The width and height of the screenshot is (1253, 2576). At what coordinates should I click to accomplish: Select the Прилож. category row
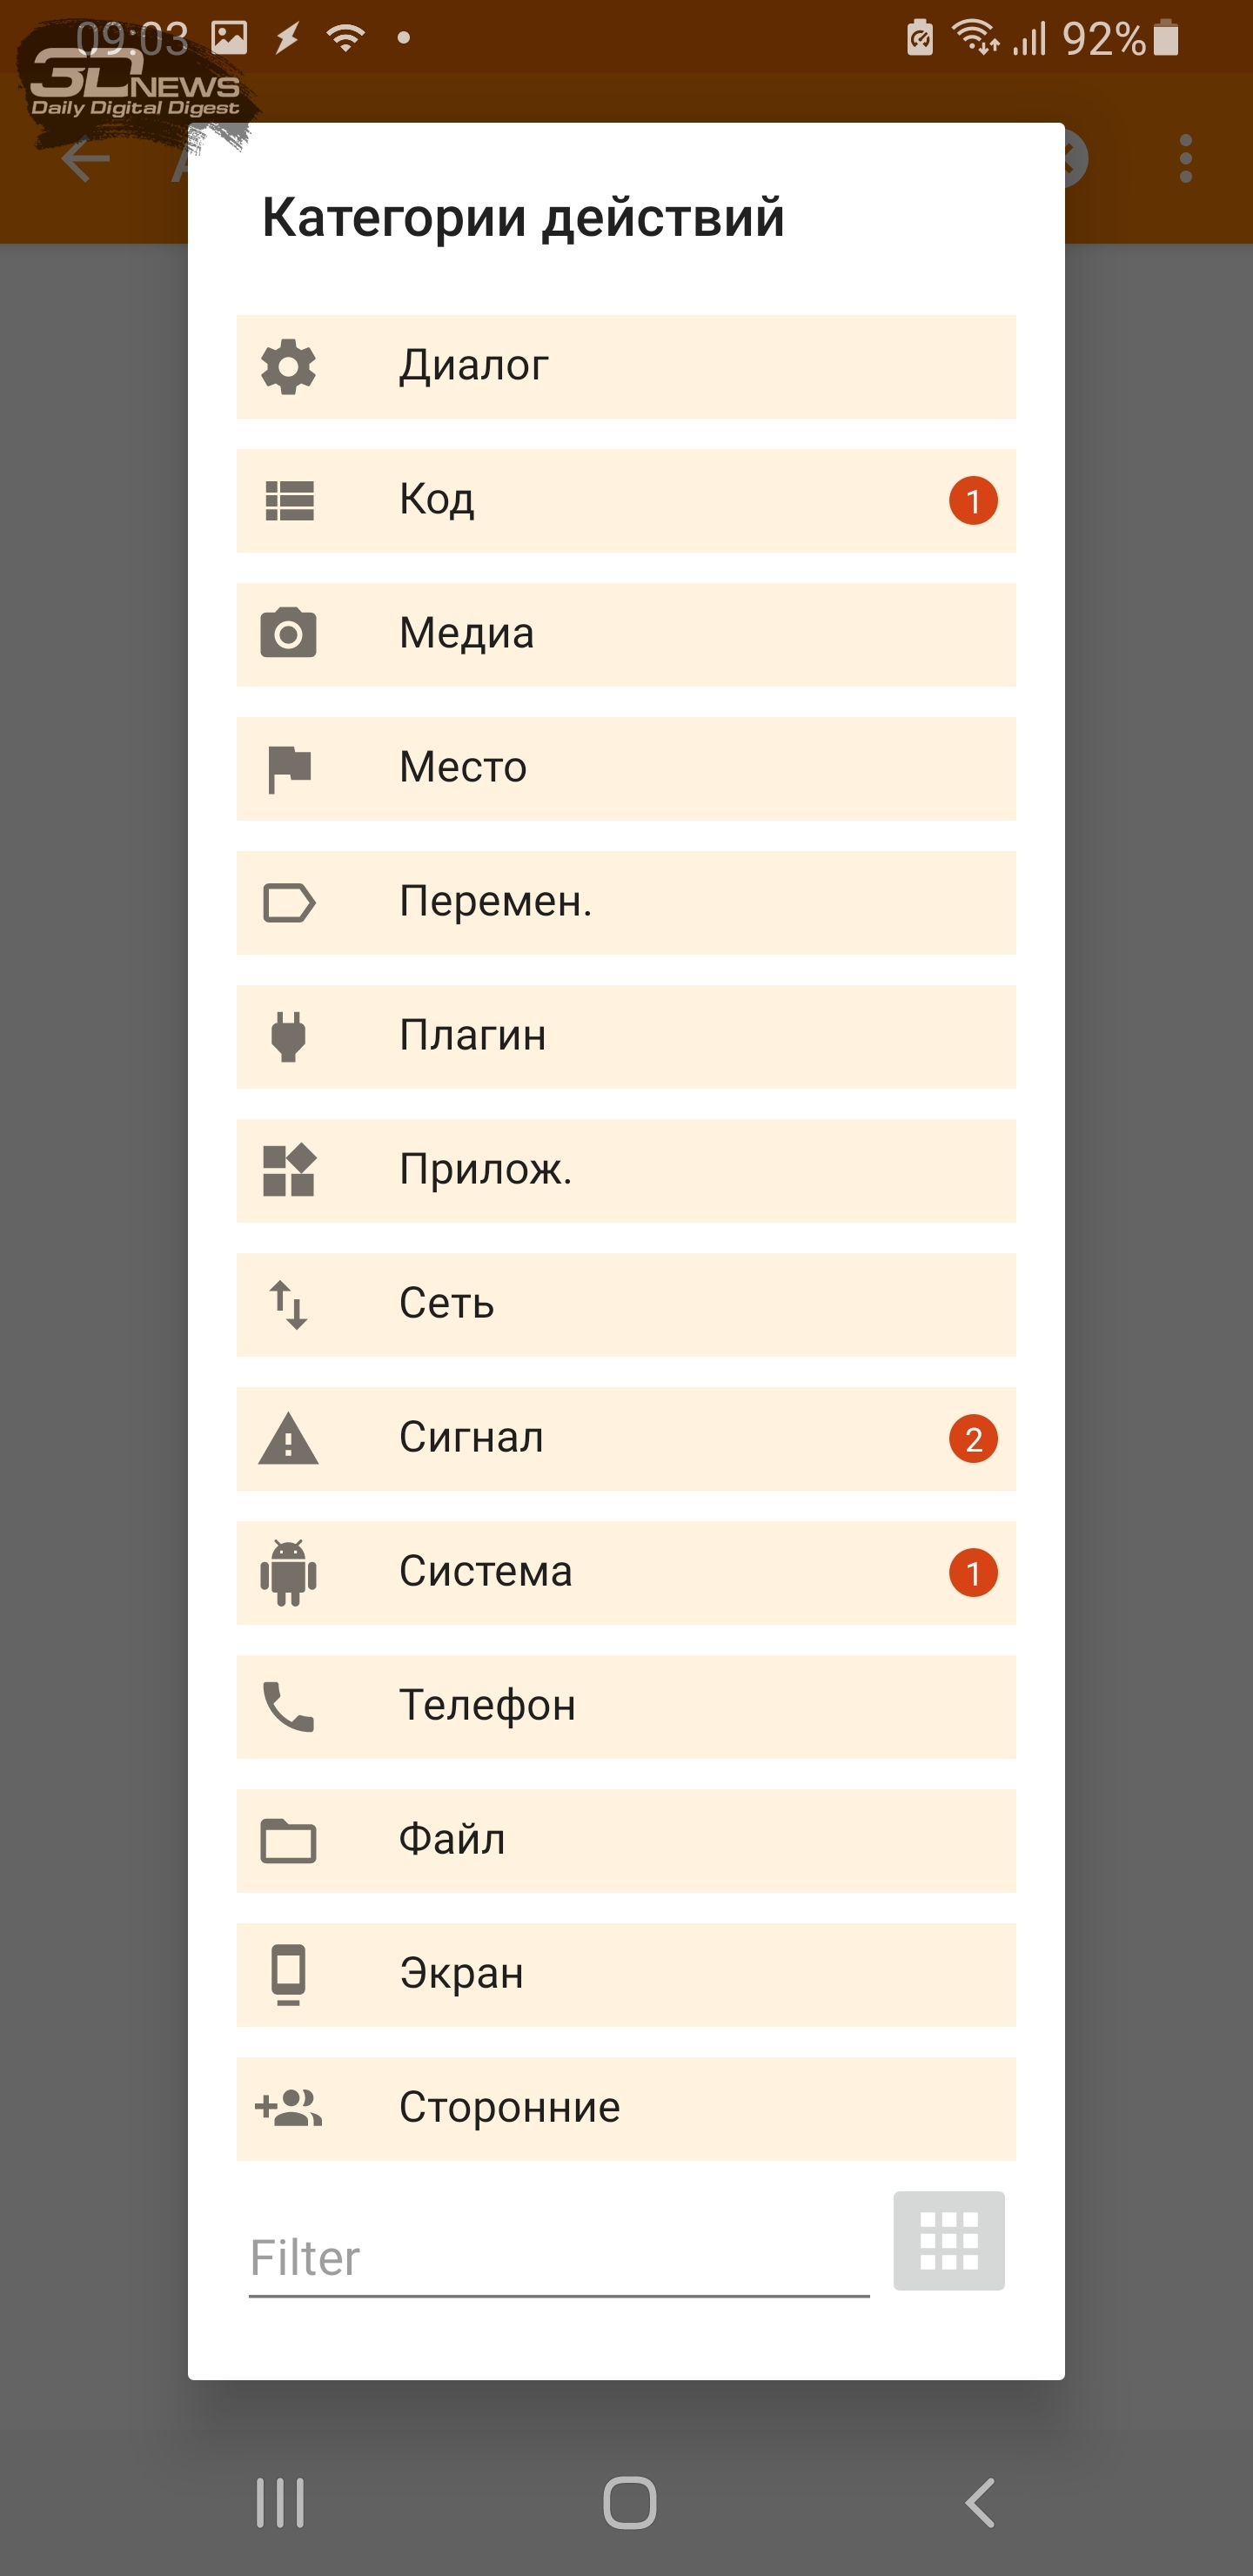(626, 1170)
